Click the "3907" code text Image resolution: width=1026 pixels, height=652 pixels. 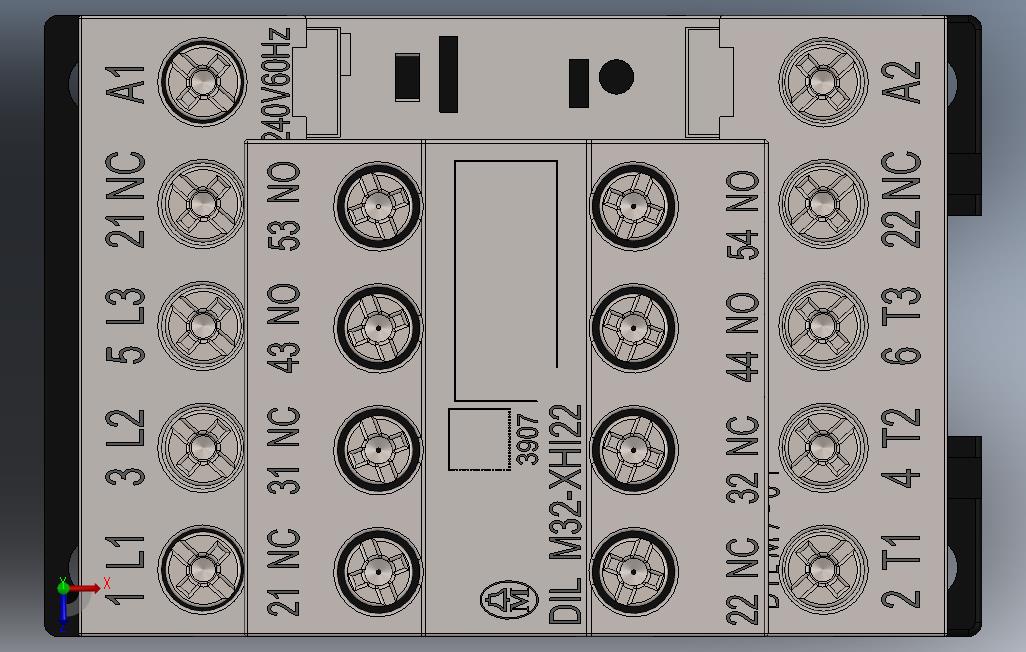point(527,439)
